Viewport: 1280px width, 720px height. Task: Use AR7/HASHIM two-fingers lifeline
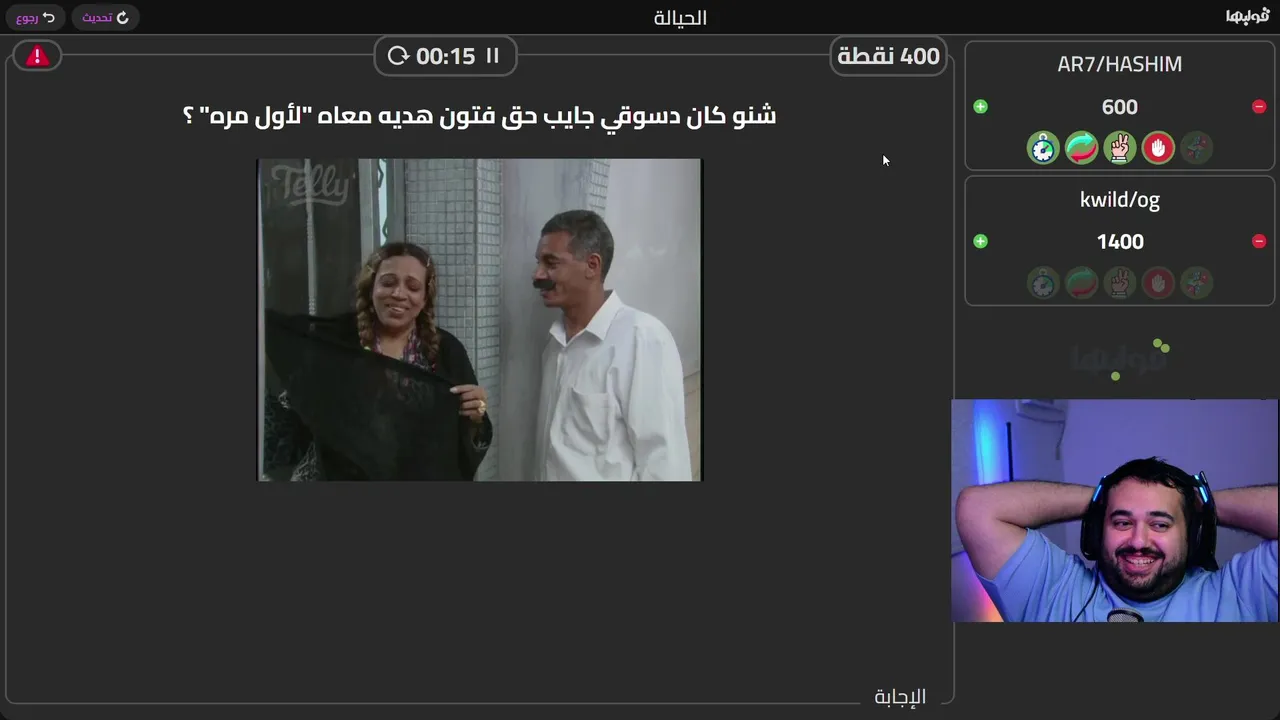pyautogui.click(x=1120, y=148)
